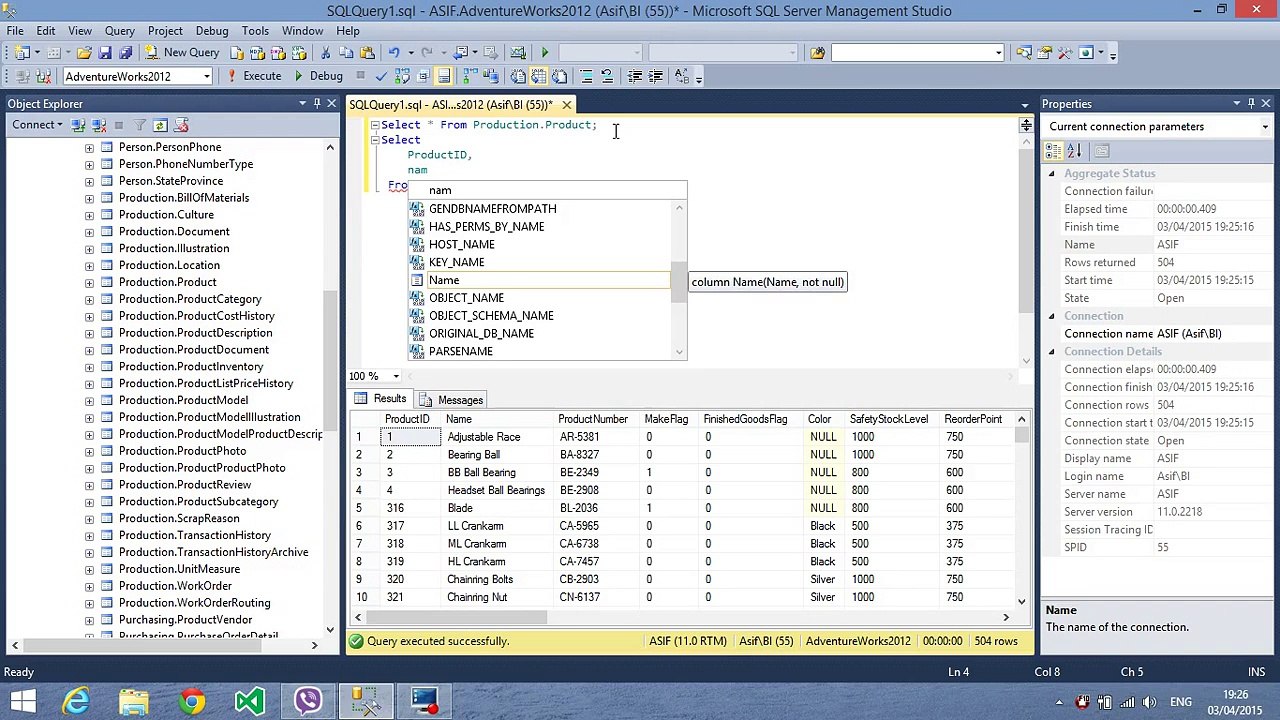Switch to the Results tab
Viewport: 1280px width, 720px height.
(x=380, y=399)
